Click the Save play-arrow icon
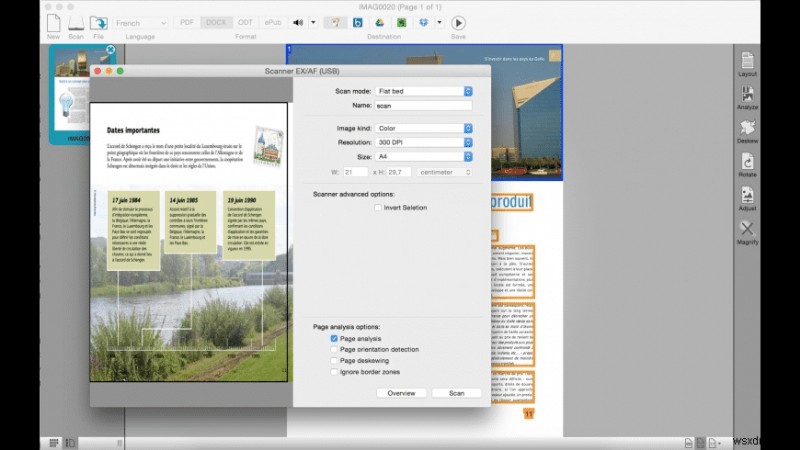The image size is (800, 450). [458, 22]
